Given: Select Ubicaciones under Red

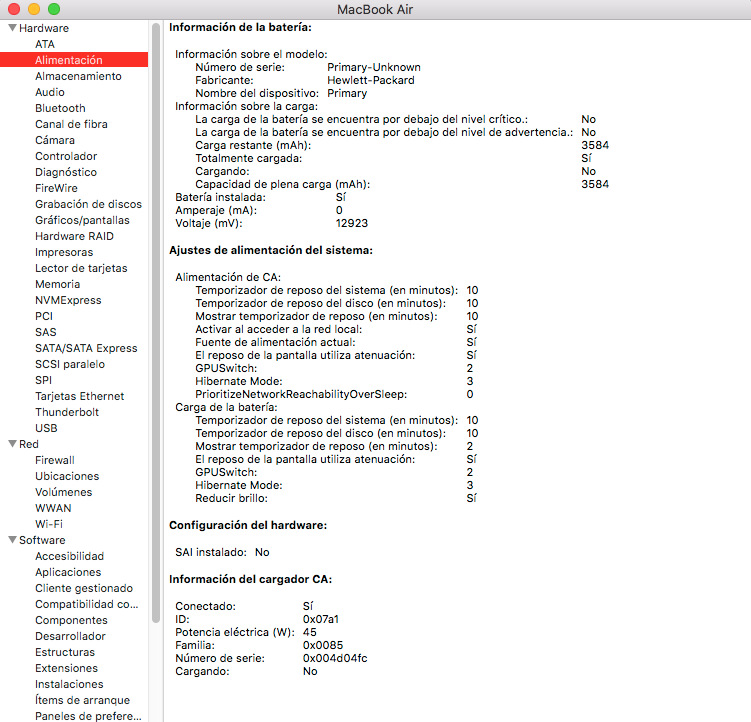Looking at the screenshot, I should 67,476.
